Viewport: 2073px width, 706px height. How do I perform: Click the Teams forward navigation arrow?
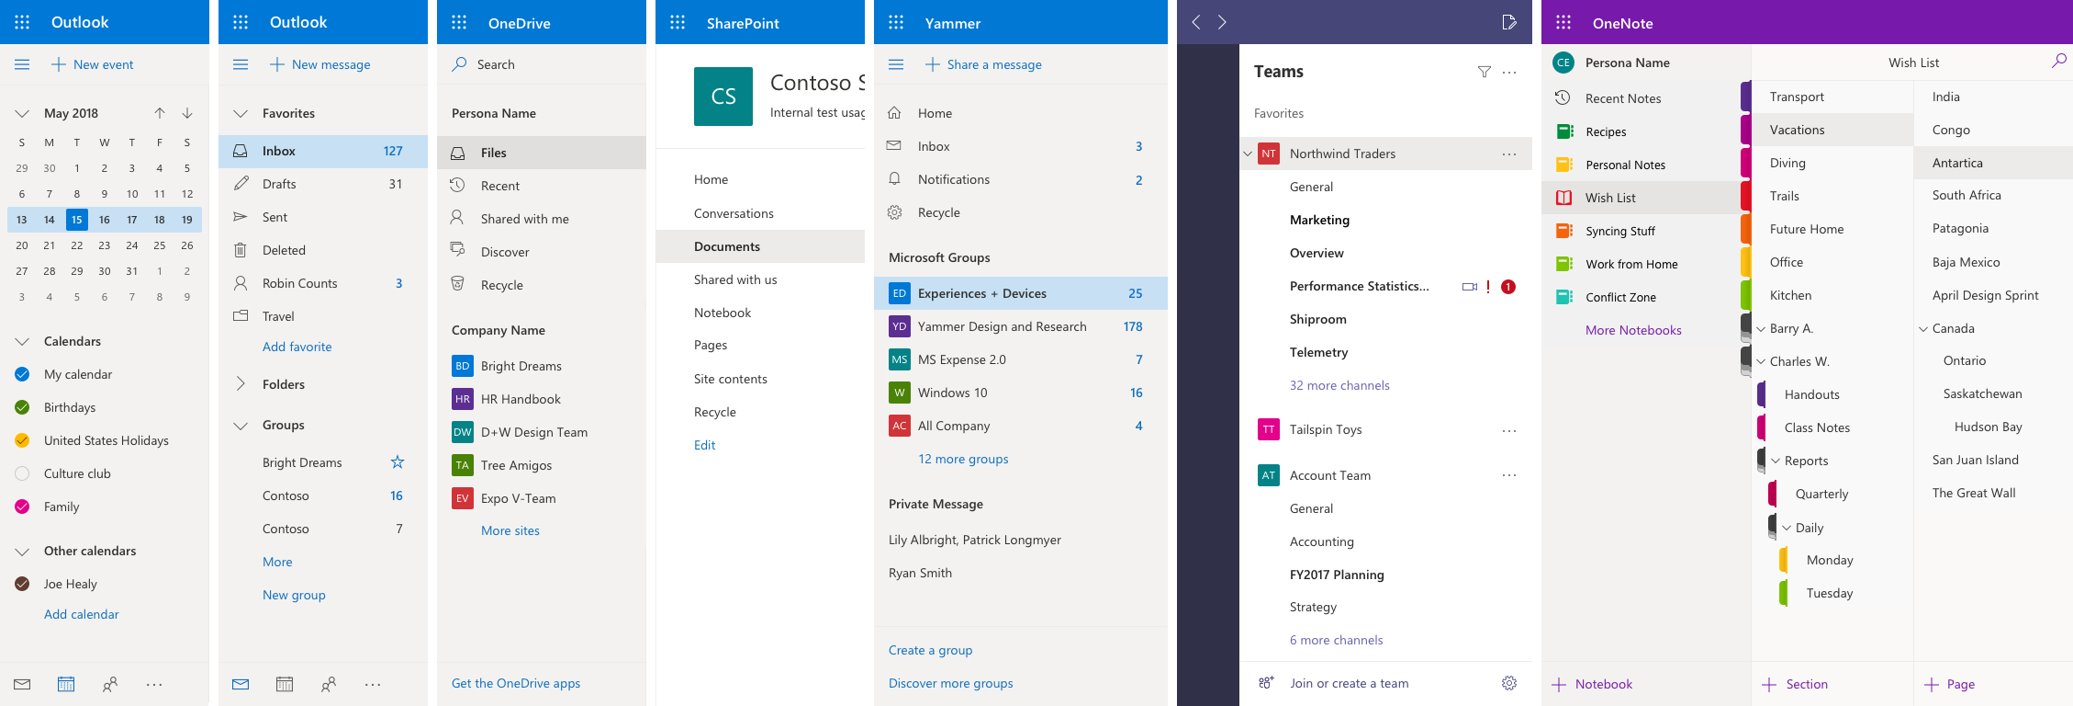click(x=1222, y=22)
